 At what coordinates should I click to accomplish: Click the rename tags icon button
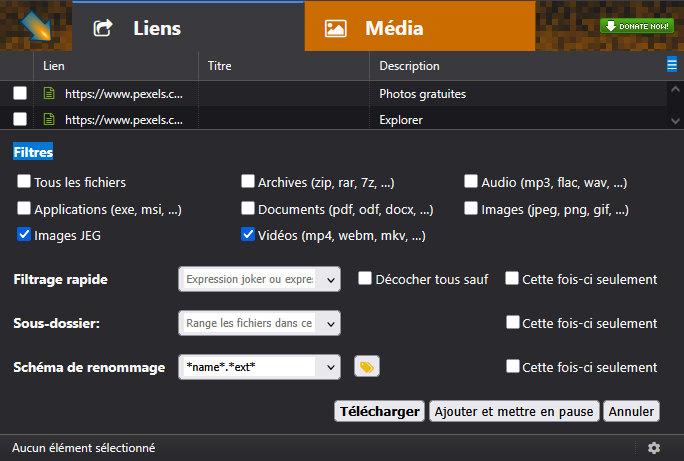click(367, 367)
